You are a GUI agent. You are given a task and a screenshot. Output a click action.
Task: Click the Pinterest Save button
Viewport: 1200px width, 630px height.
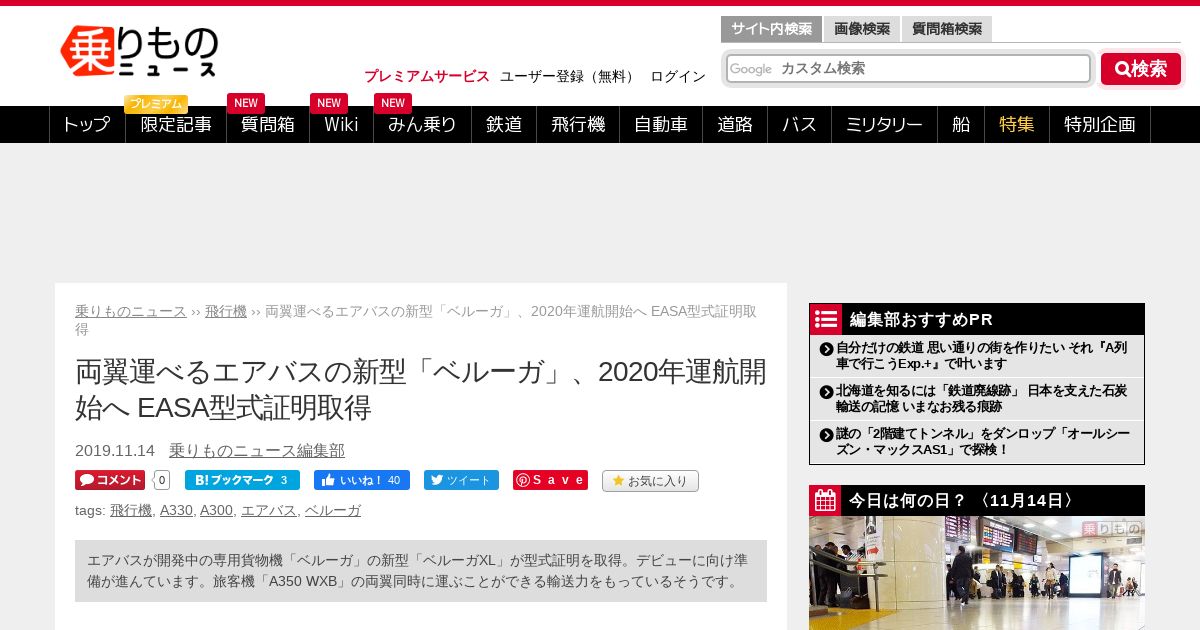pos(550,480)
